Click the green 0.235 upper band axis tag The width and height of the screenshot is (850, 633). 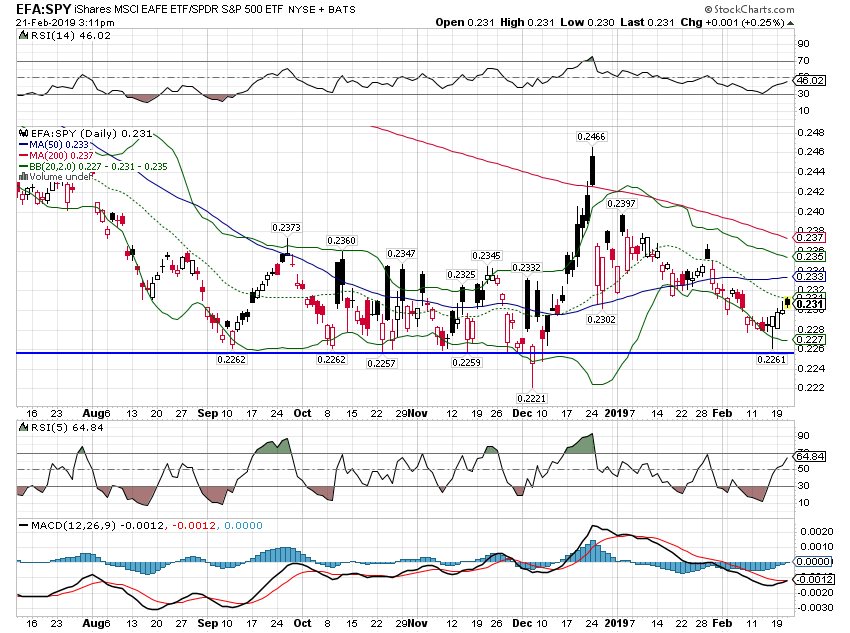[810, 256]
